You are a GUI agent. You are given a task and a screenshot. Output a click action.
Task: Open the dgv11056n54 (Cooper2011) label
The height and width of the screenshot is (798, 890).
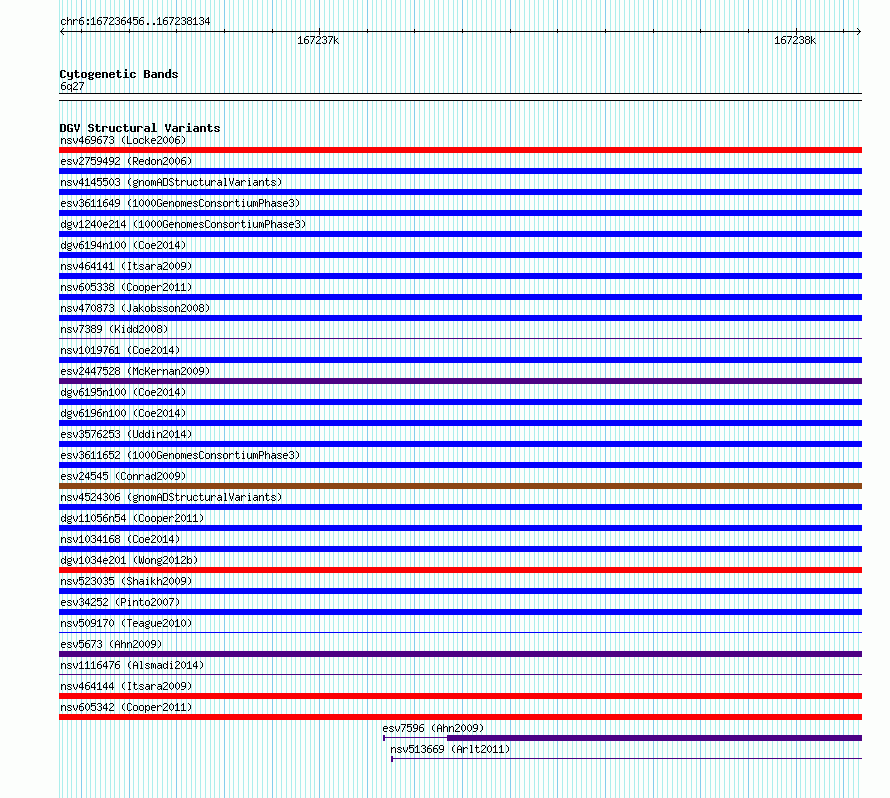pos(132,518)
